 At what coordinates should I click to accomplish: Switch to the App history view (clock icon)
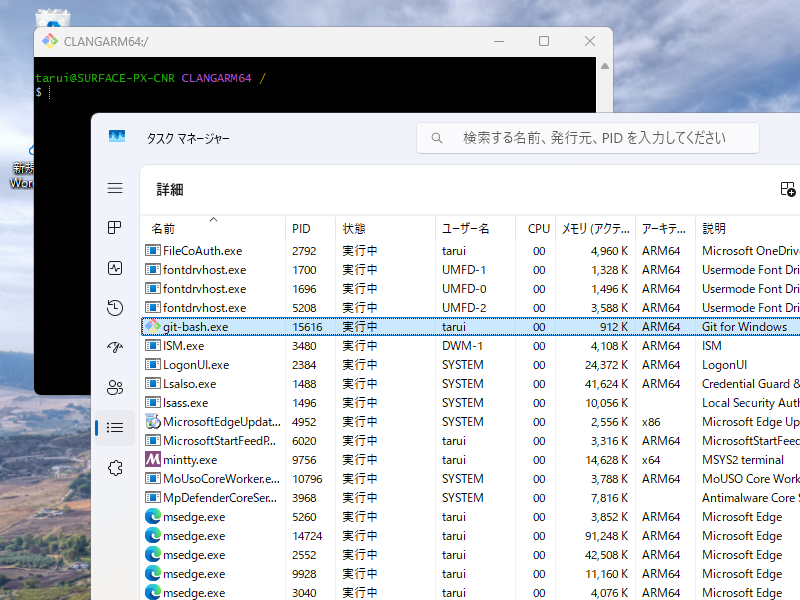point(114,307)
